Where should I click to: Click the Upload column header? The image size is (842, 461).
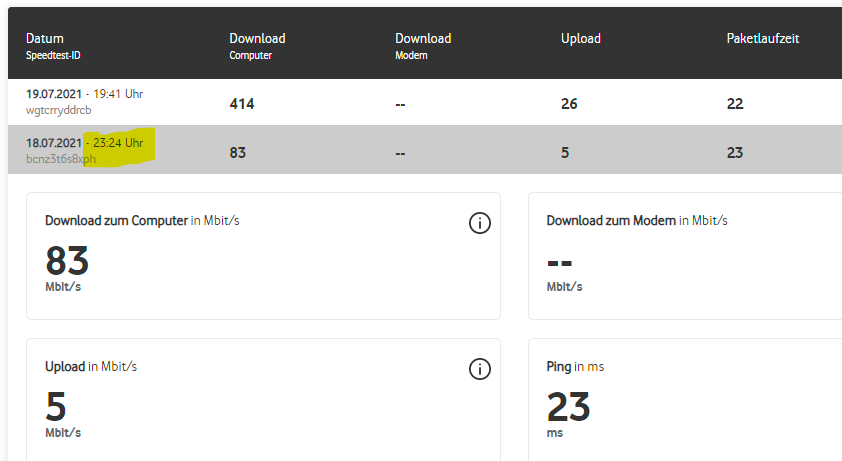(x=580, y=39)
